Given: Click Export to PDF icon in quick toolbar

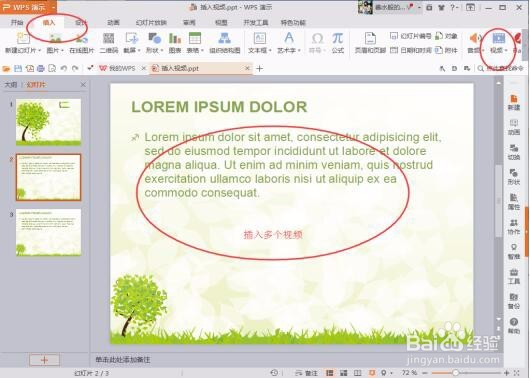Looking at the screenshot, I should [x=30, y=69].
